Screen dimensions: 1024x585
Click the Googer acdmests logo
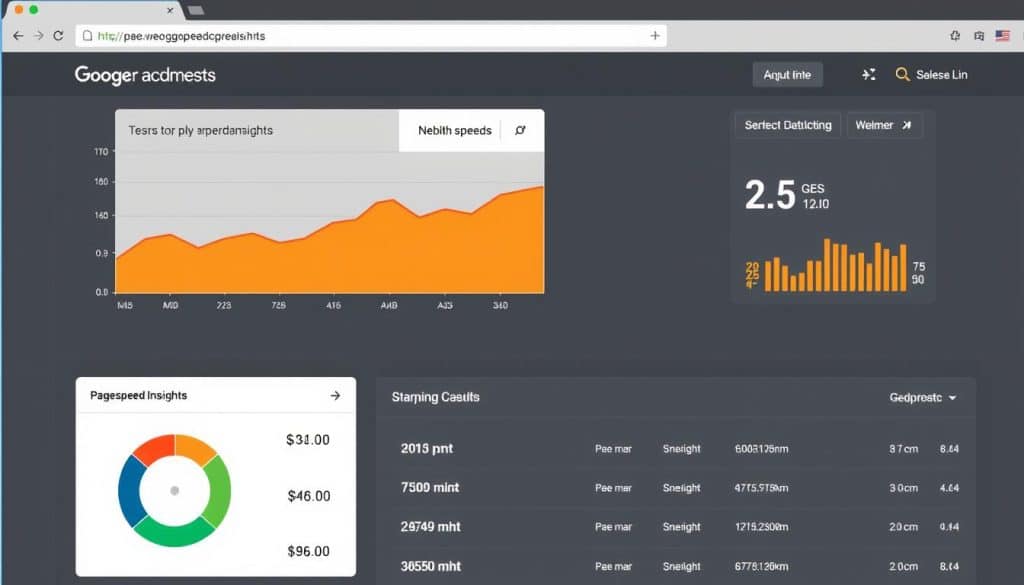[x=145, y=75]
